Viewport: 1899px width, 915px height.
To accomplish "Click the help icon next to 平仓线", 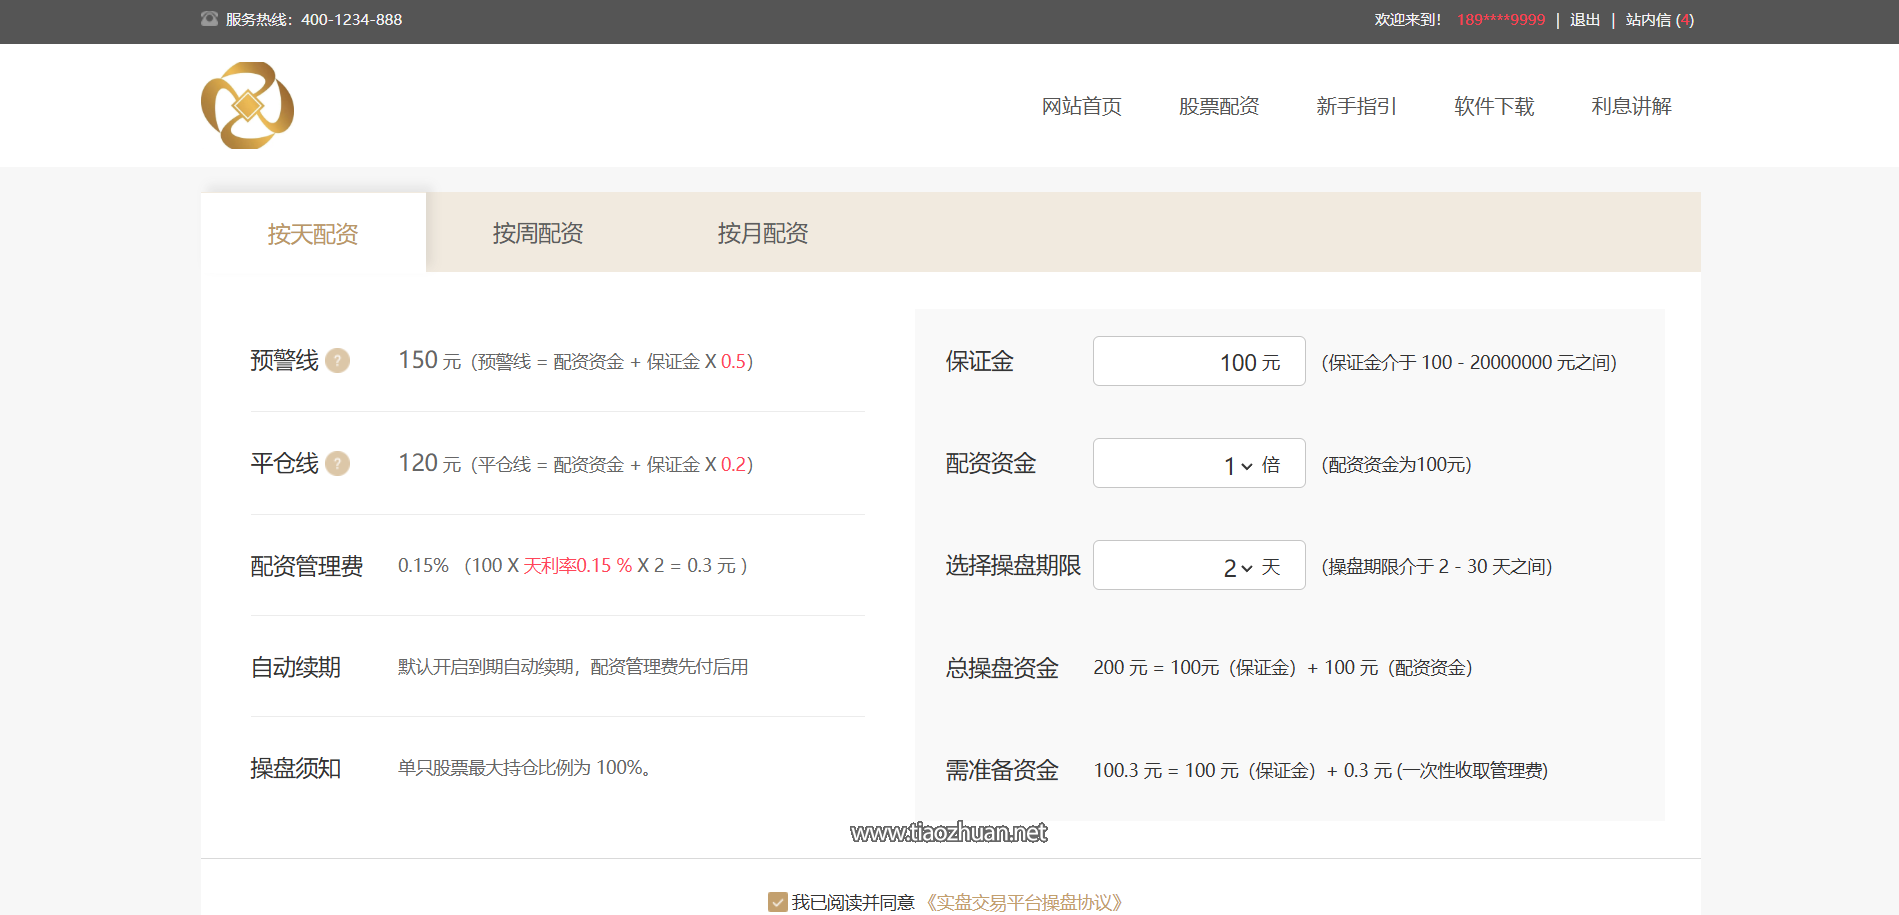I will coord(338,463).
